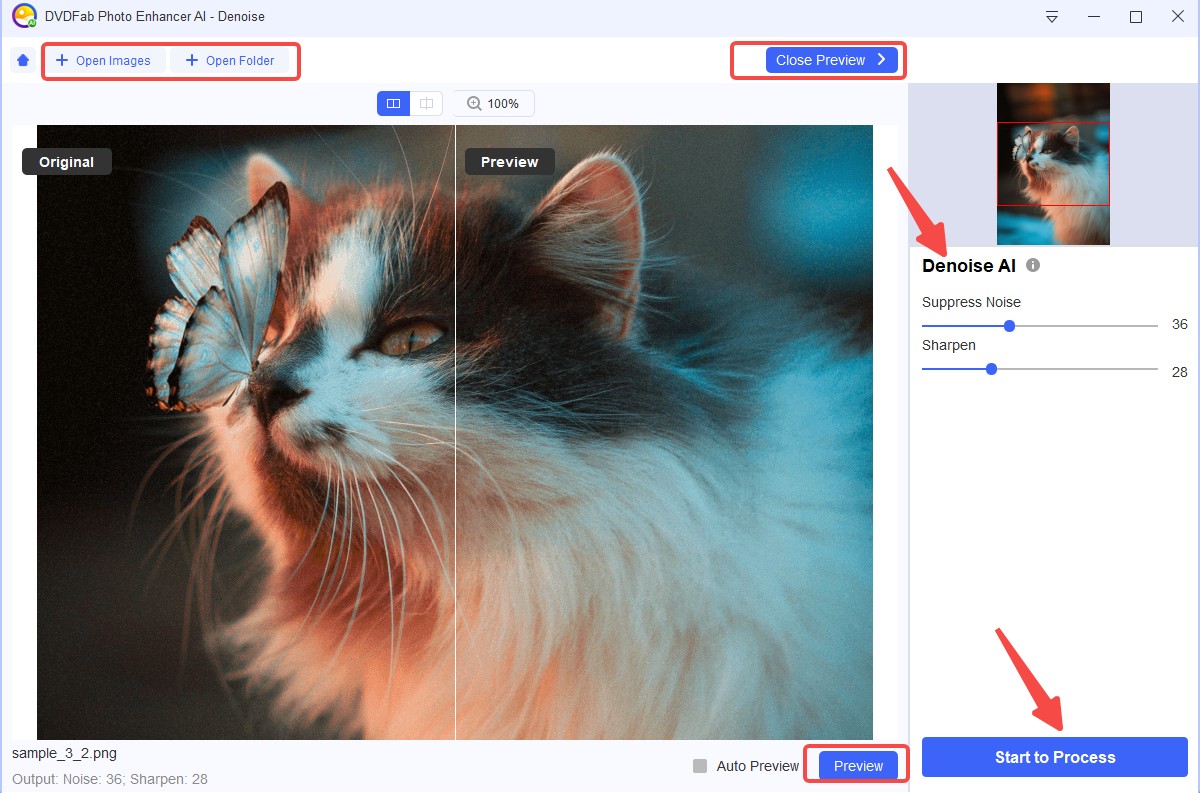The image size is (1200, 793).
Task: Click Open Folder button
Action: tap(230, 61)
